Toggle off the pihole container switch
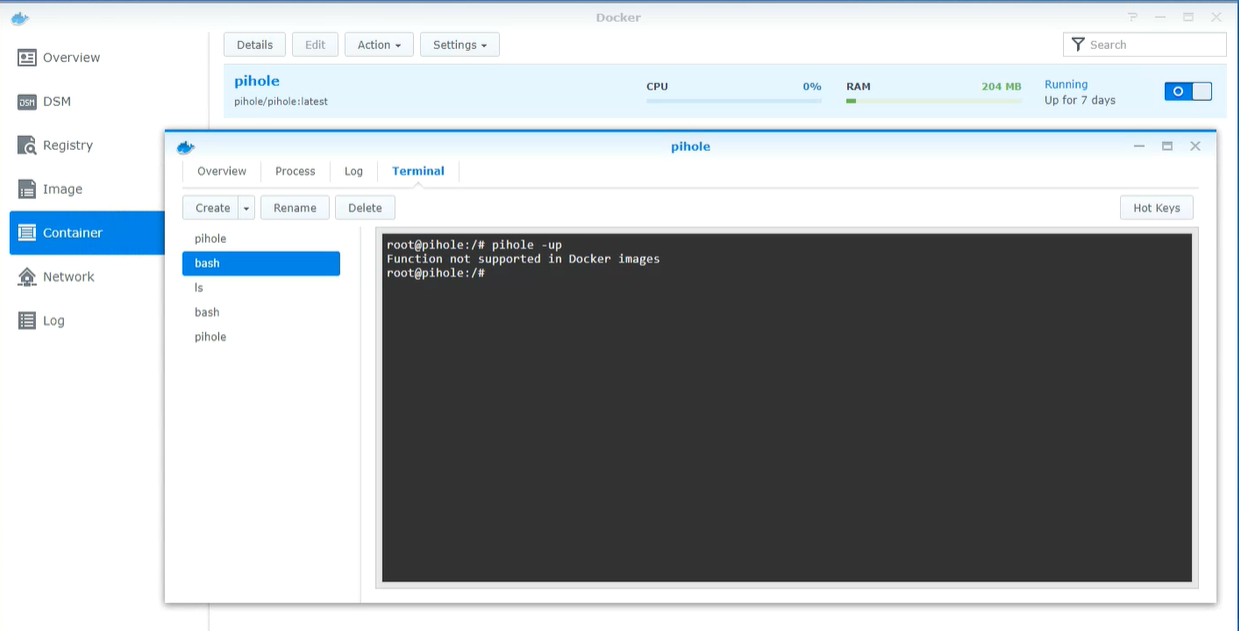 coord(1188,91)
